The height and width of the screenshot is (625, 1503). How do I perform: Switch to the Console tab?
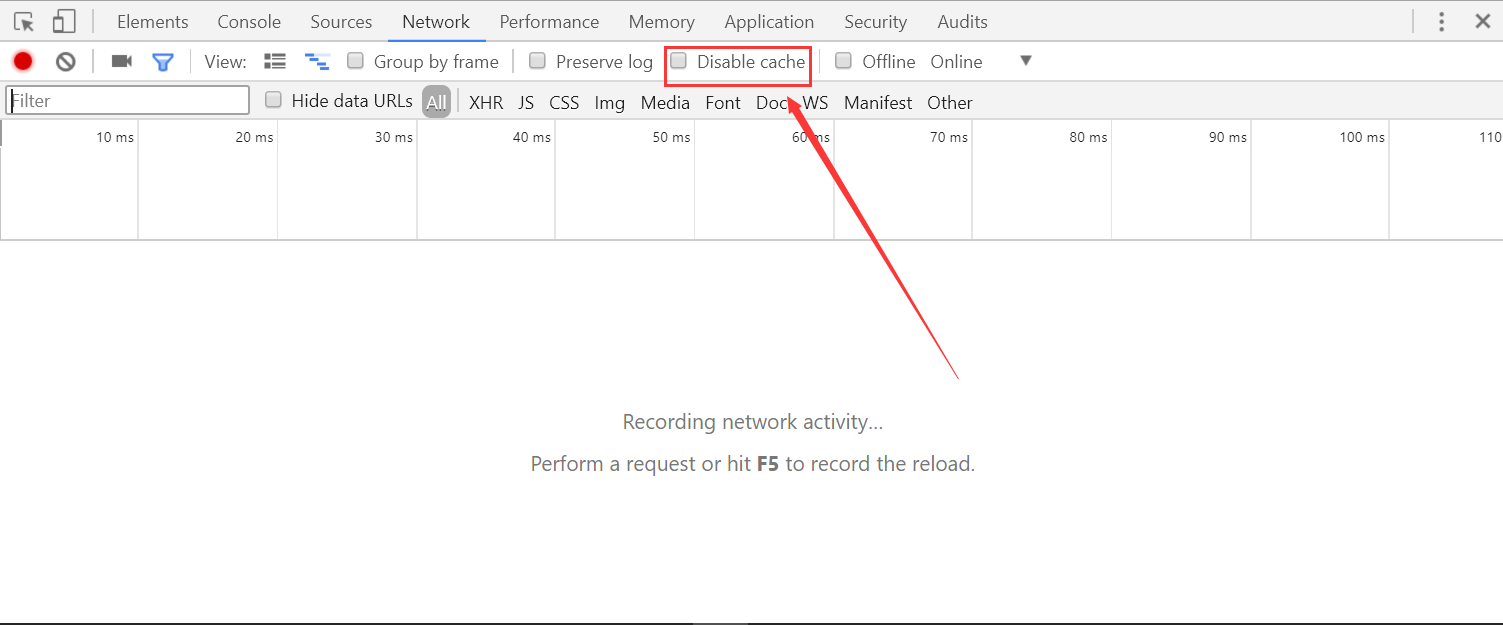(249, 22)
